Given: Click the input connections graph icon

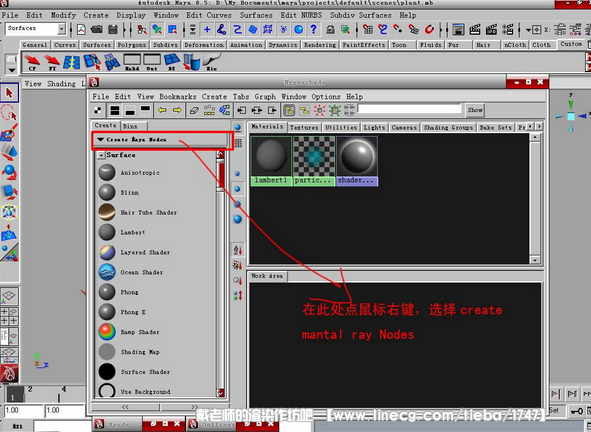Looking at the screenshot, I should click(242, 110).
